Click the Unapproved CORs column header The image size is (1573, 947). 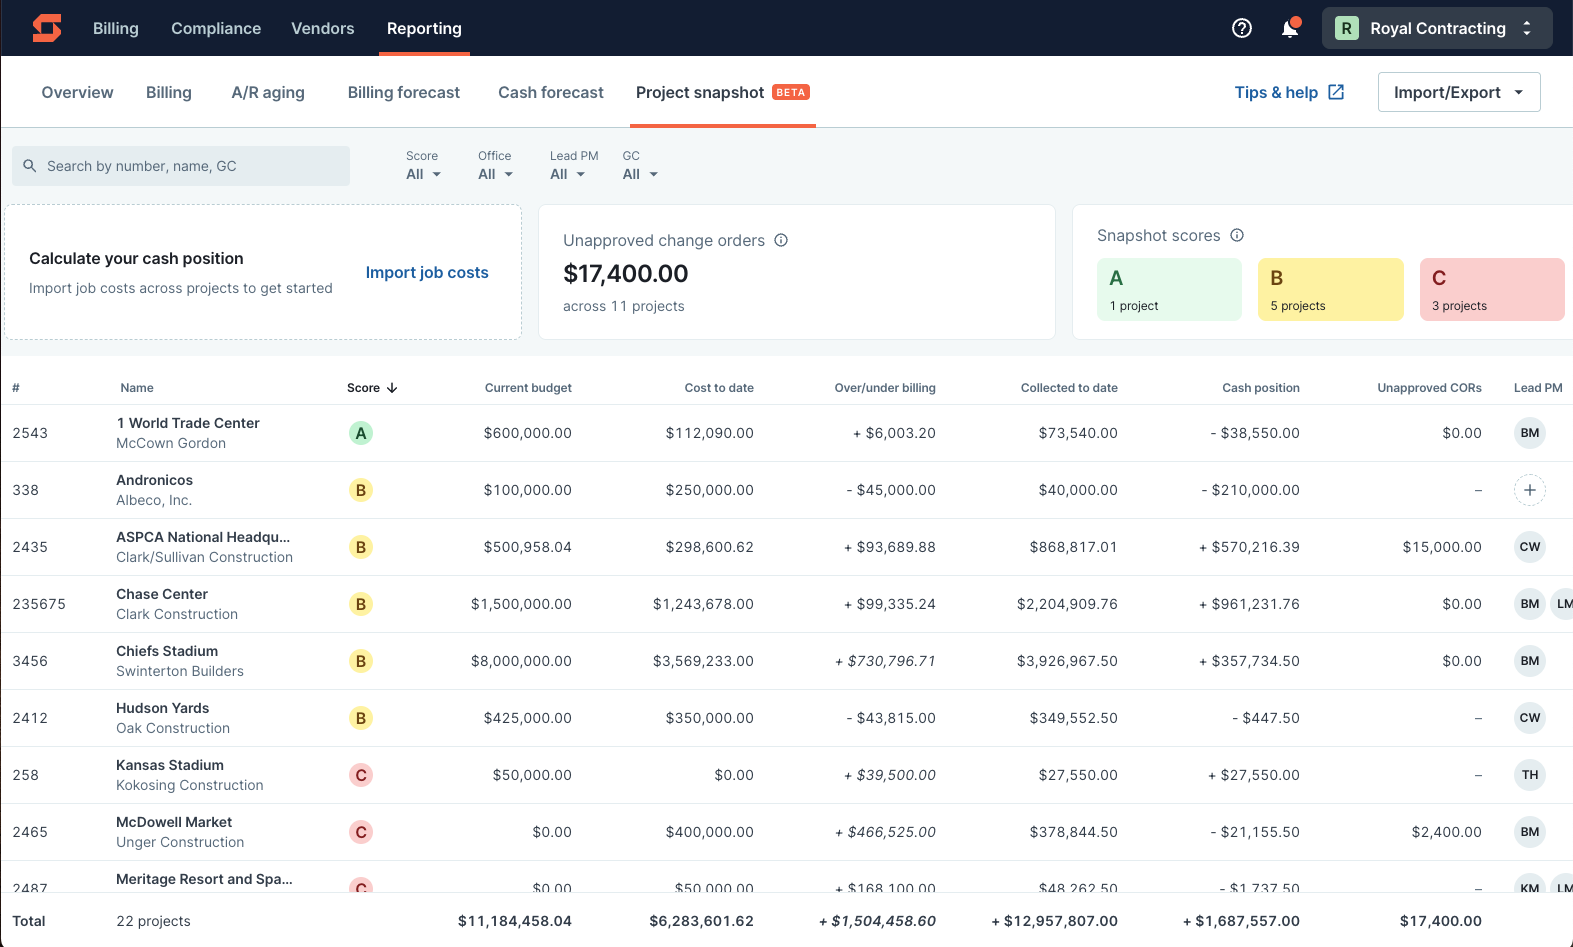pyautogui.click(x=1429, y=388)
